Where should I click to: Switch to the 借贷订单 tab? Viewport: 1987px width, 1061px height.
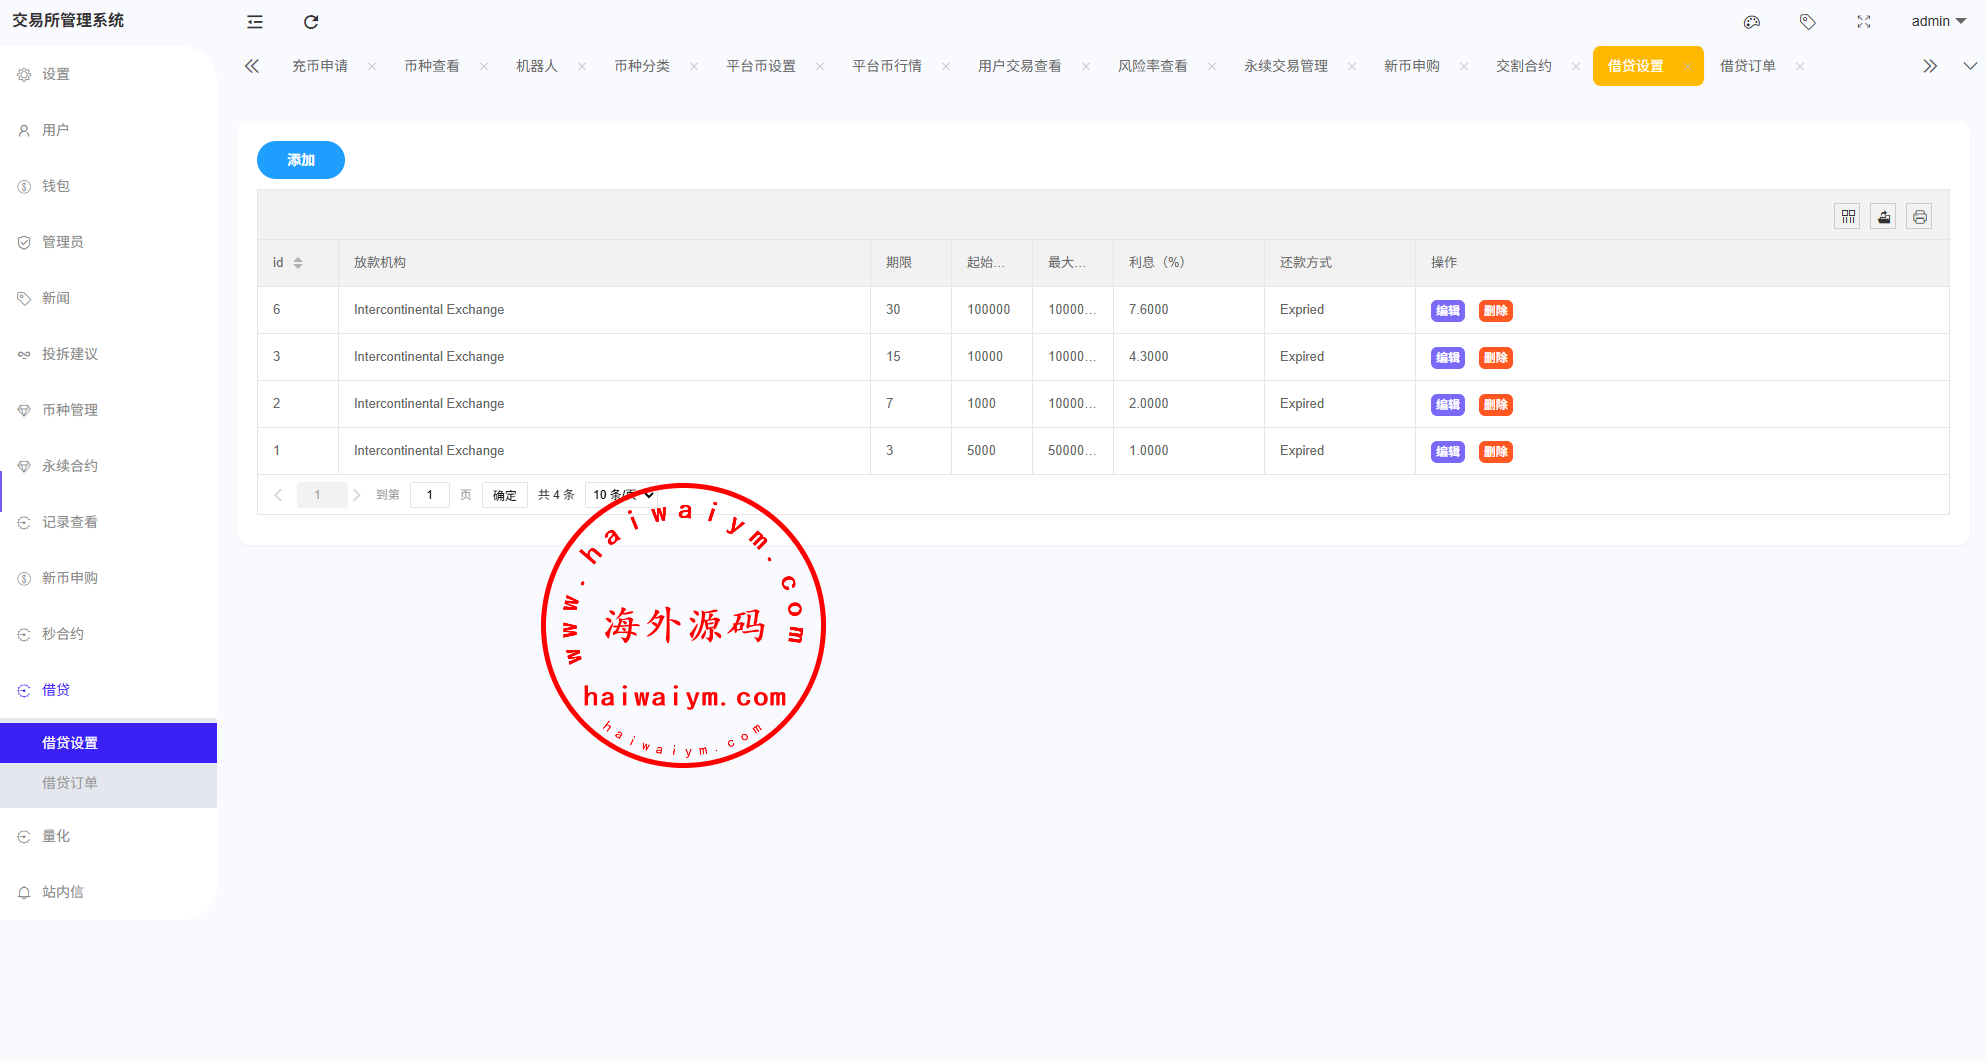(x=1747, y=66)
